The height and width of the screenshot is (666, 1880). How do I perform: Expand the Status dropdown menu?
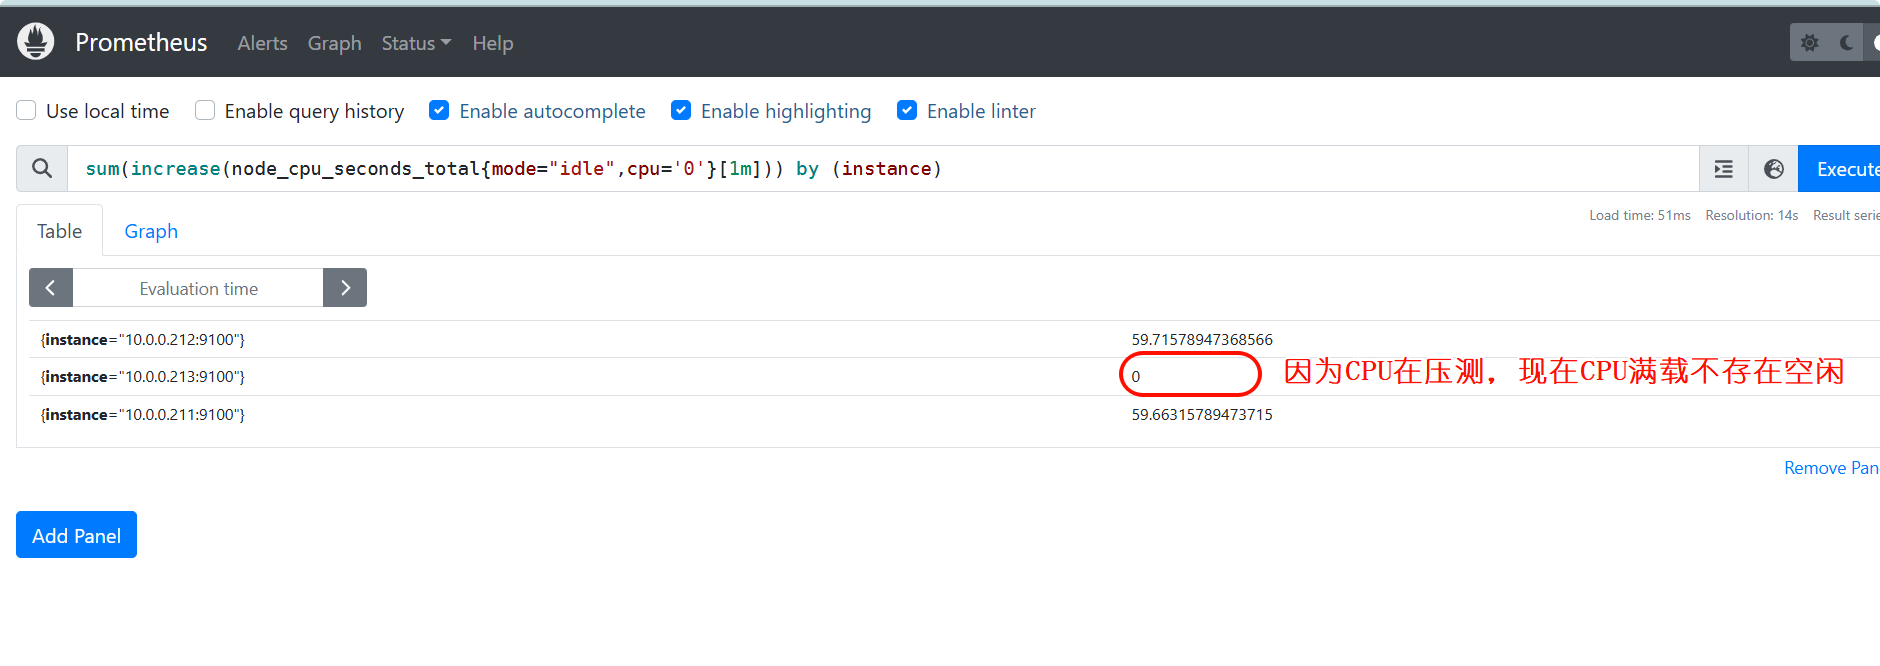(416, 43)
